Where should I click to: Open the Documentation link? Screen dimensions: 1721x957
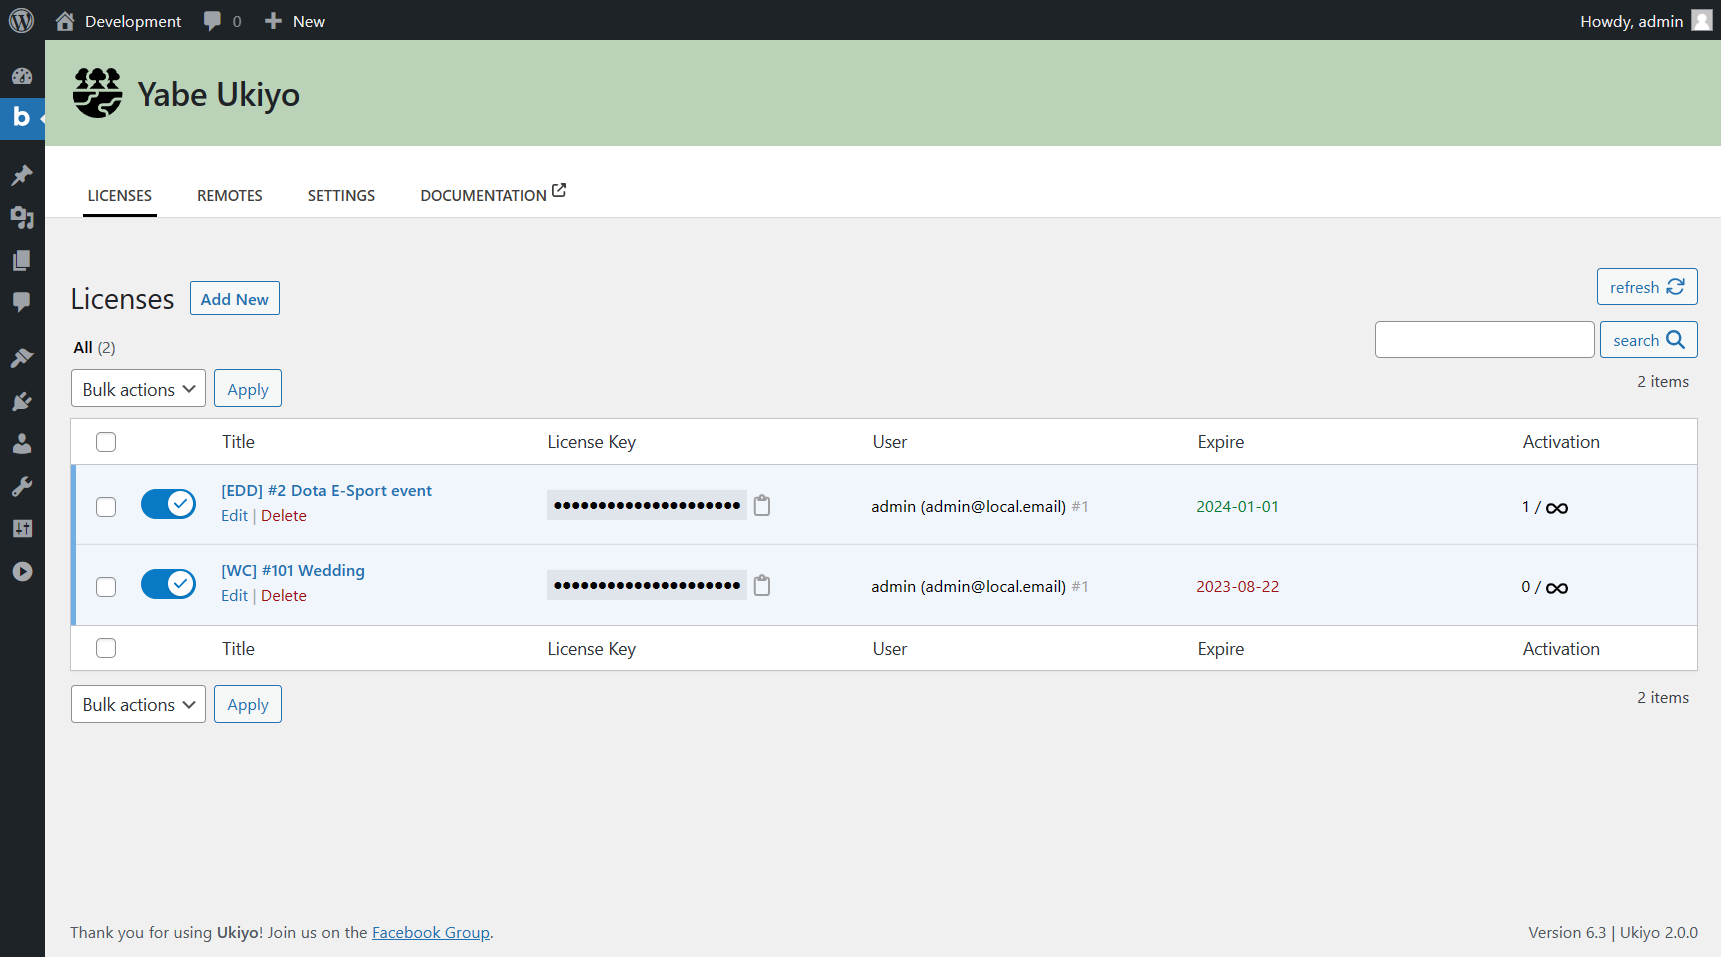[x=484, y=195]
